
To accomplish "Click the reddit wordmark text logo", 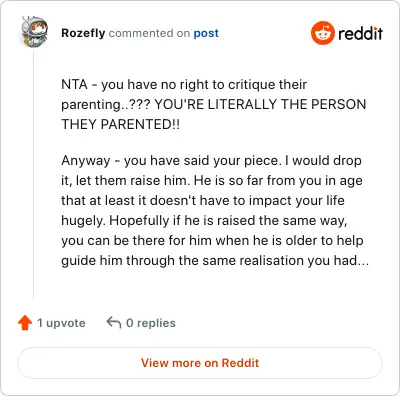I will [x=360, y=33].
